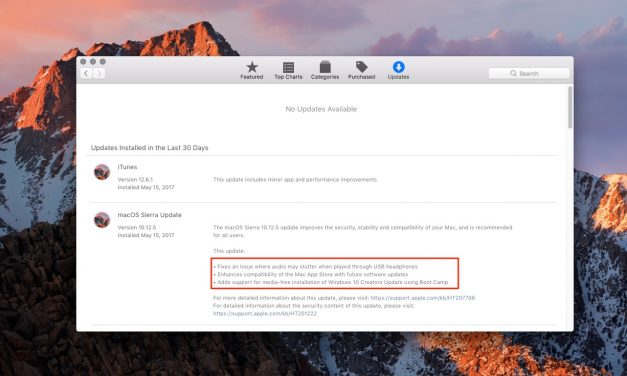This screenshot has height=376, width=627.
Task: Click the red close window button
Action: coord(83,62)
